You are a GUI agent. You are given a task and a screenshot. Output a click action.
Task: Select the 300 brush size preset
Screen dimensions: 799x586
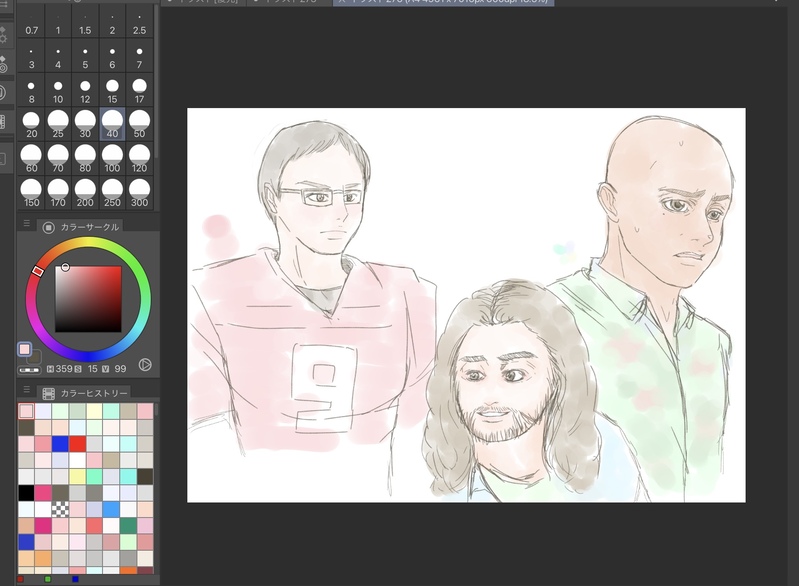(x=139, y=193)
